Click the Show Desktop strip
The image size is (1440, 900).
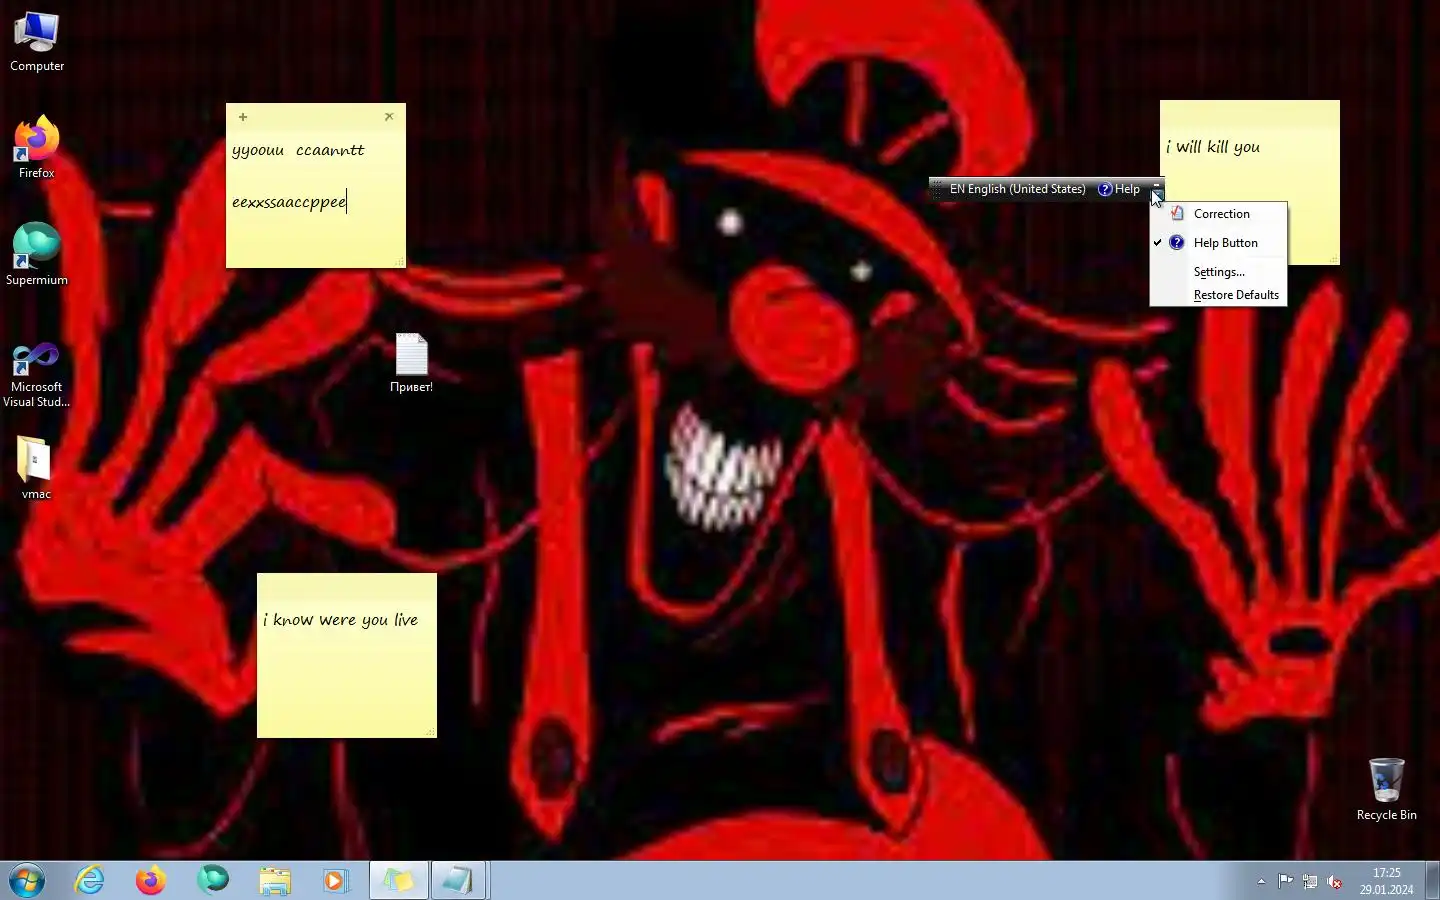1432,880
